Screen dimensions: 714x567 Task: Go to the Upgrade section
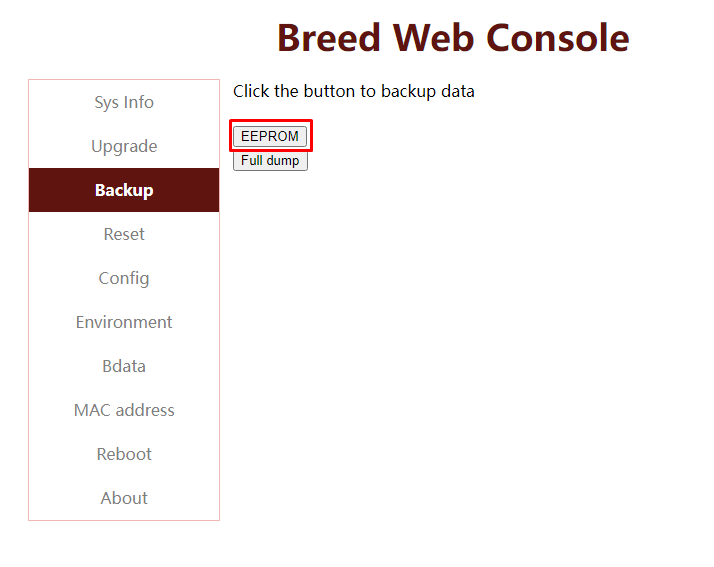124,146
